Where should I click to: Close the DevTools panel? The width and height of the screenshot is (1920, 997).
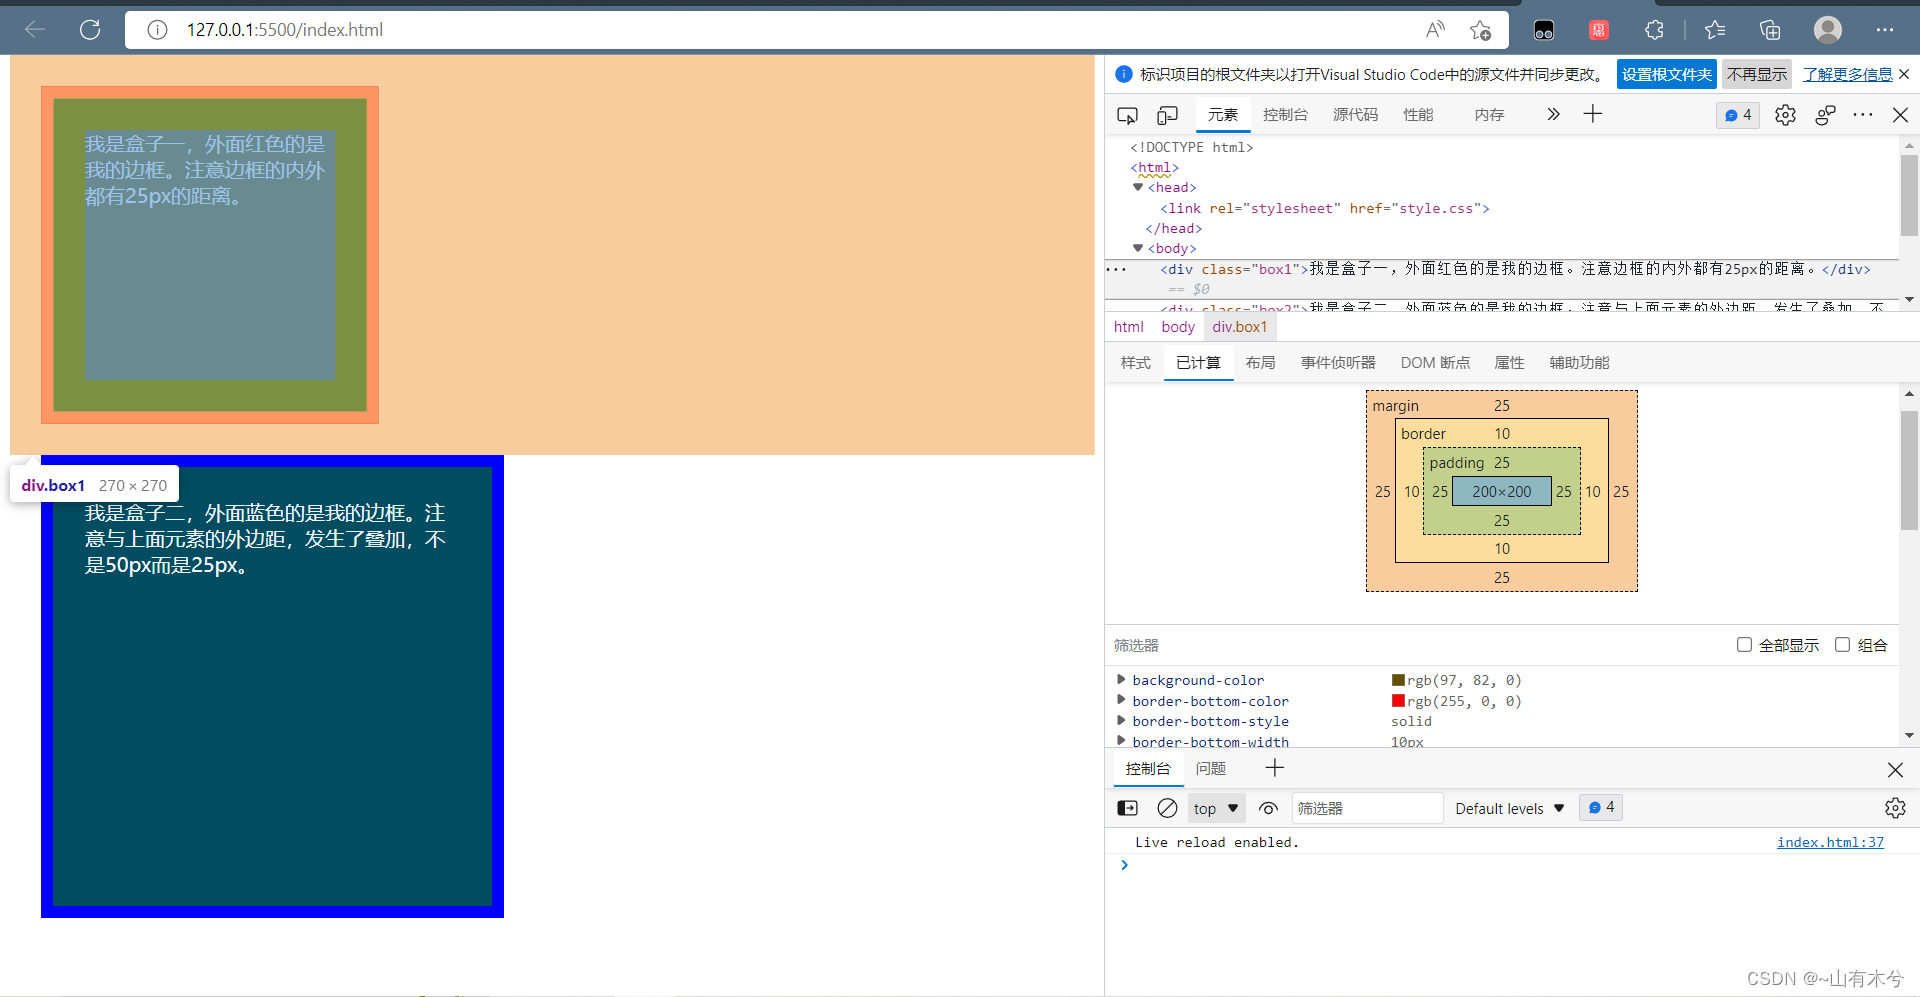pos(1900,115)
